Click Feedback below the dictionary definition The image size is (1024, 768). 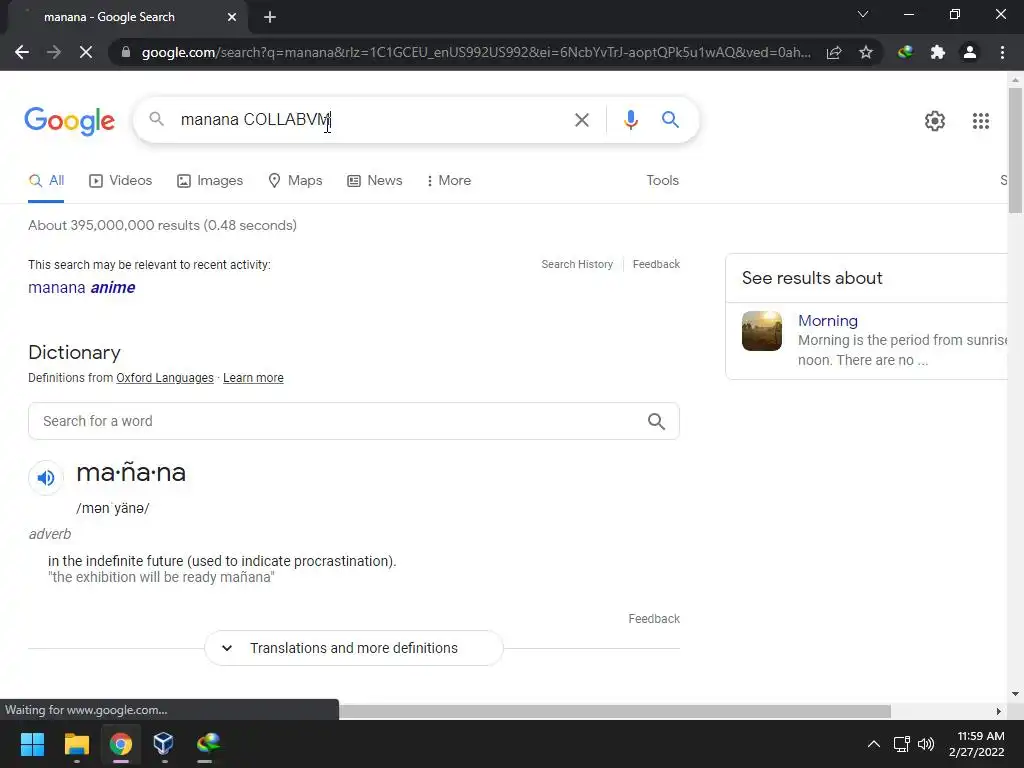point(654,619)
